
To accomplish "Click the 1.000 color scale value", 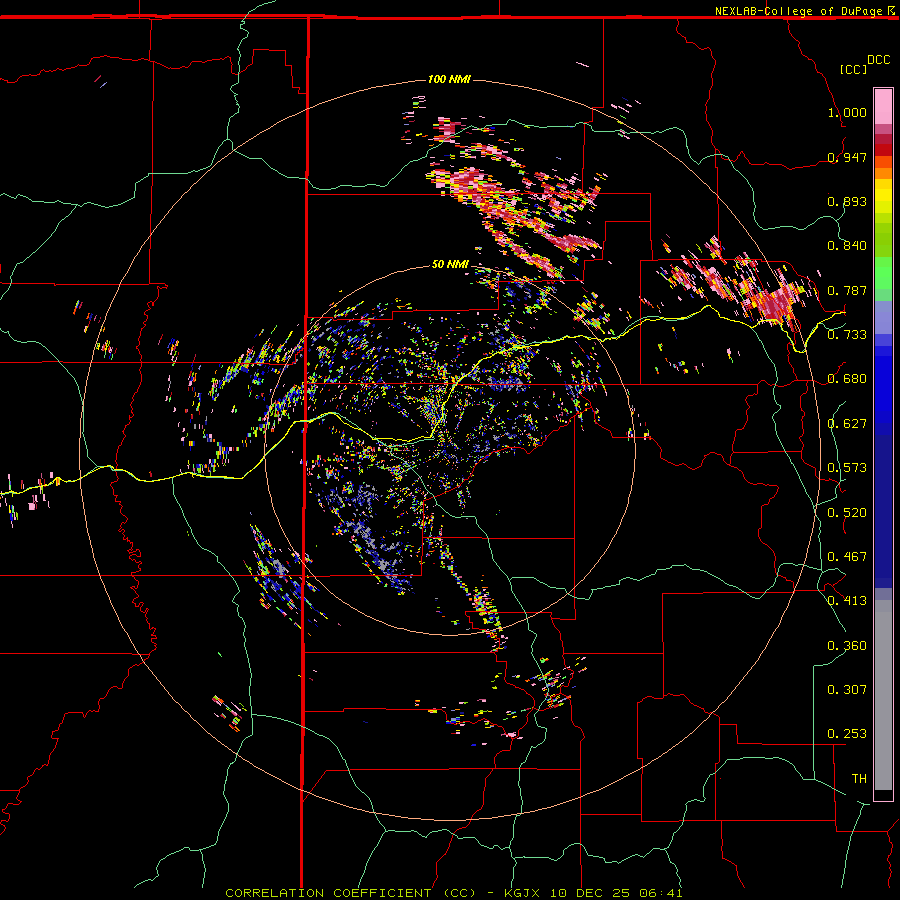I will point(847,112).
